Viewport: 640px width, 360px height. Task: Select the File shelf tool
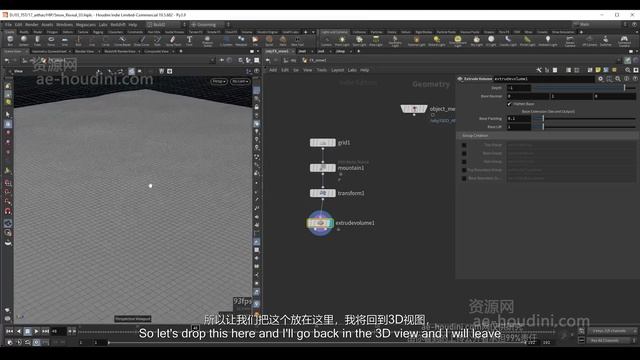(x=255, y=40)
